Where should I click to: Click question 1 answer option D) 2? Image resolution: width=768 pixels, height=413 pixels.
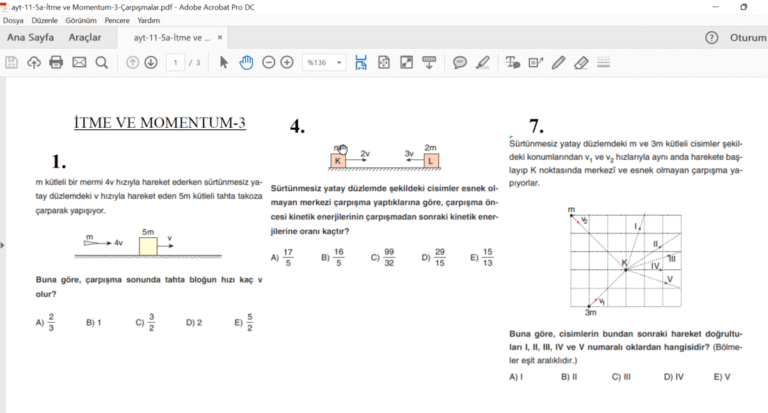click(194, 323)
